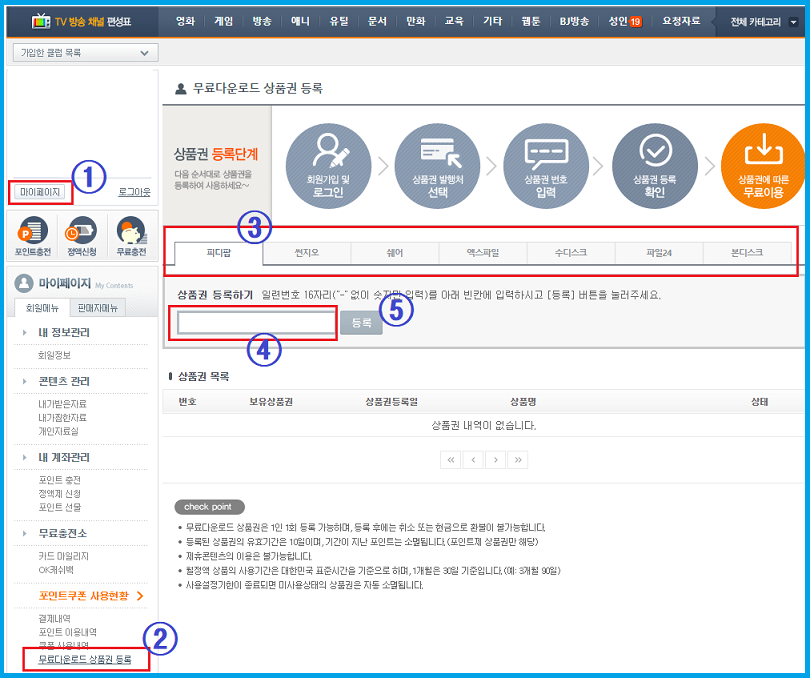
Task: Click the 무료충전 piggy bank icon
Action: [x=131, y=236]
